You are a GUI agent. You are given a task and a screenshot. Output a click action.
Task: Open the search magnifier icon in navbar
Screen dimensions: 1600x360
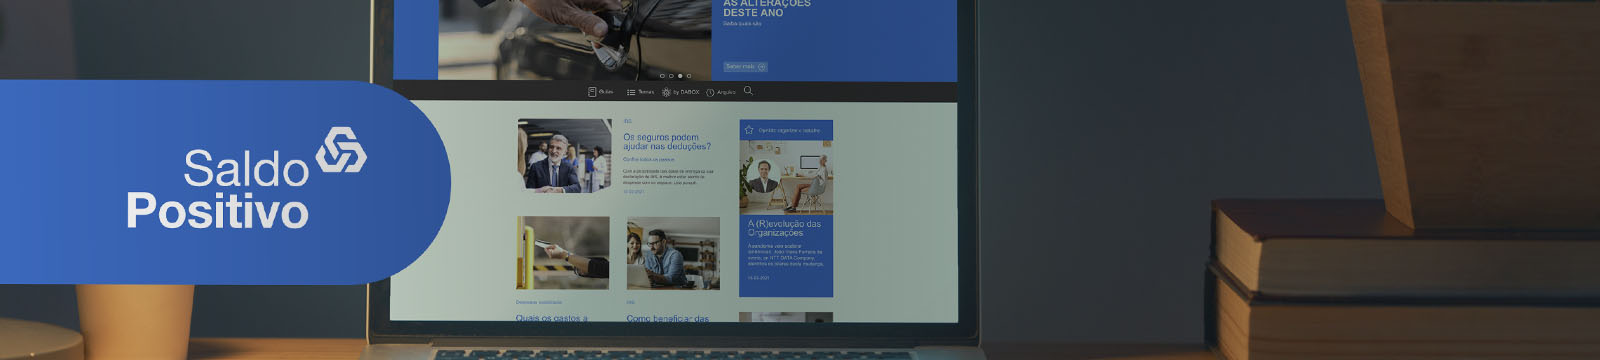click(x=748, y=91)
